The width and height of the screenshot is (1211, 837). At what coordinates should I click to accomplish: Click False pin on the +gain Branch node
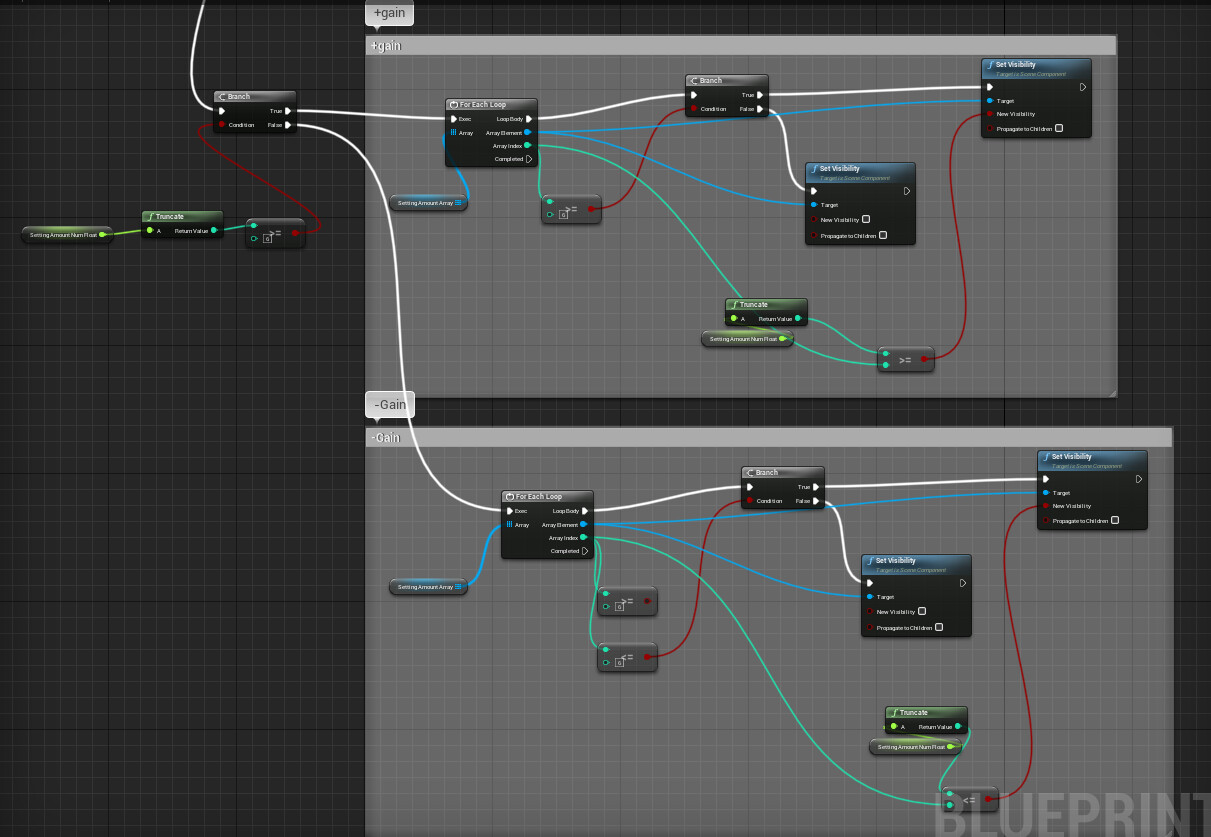760,109
